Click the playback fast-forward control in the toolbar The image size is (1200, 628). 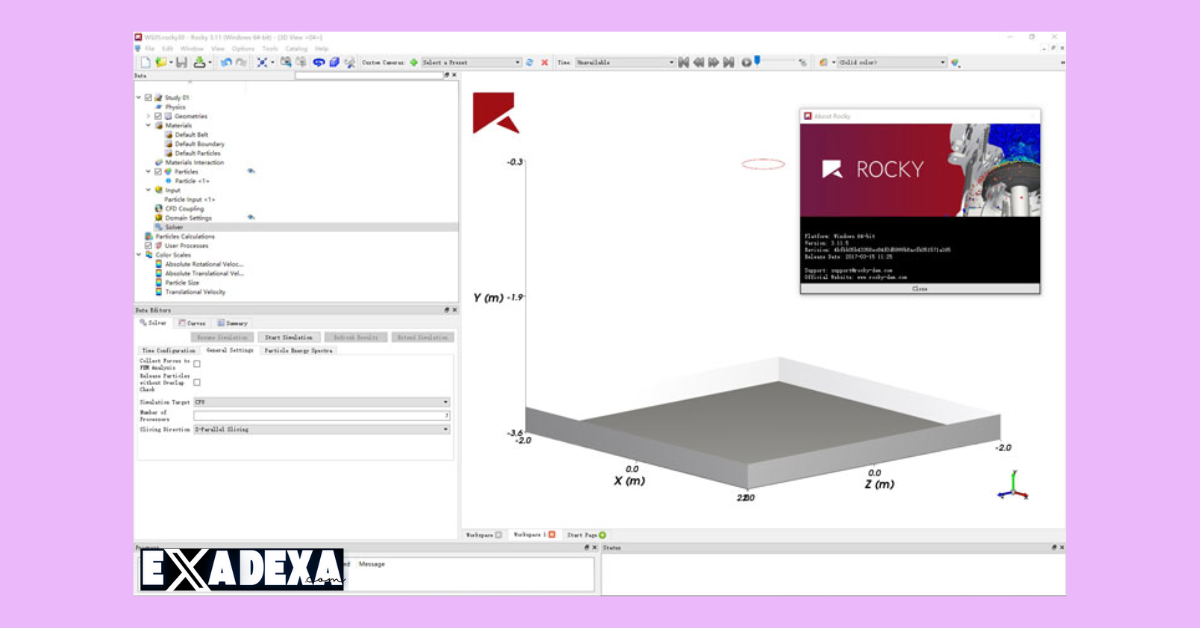point(714,61)
